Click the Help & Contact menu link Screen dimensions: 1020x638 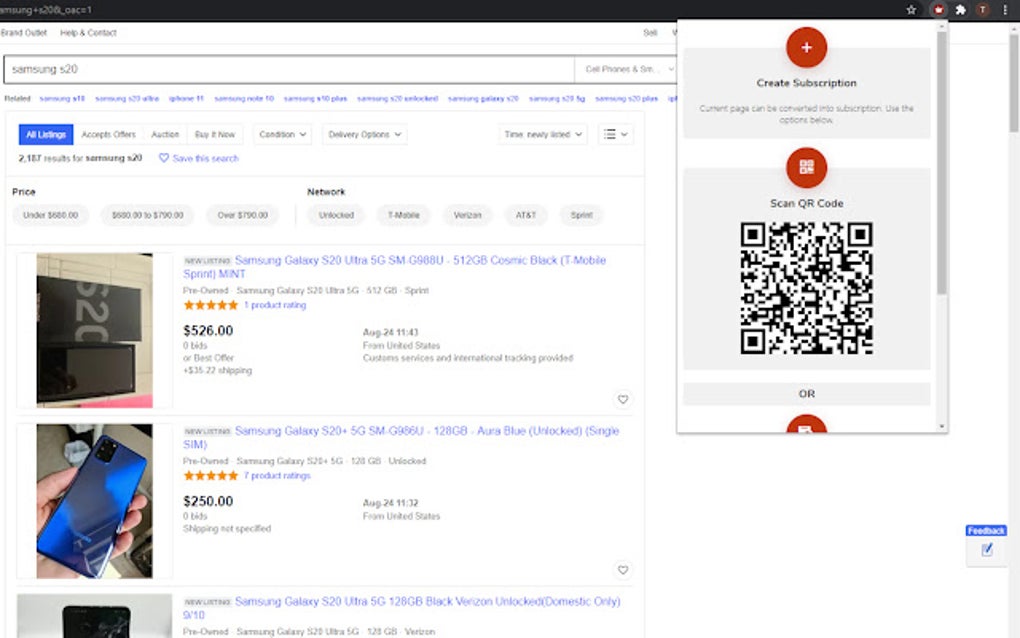click(88, 33)
